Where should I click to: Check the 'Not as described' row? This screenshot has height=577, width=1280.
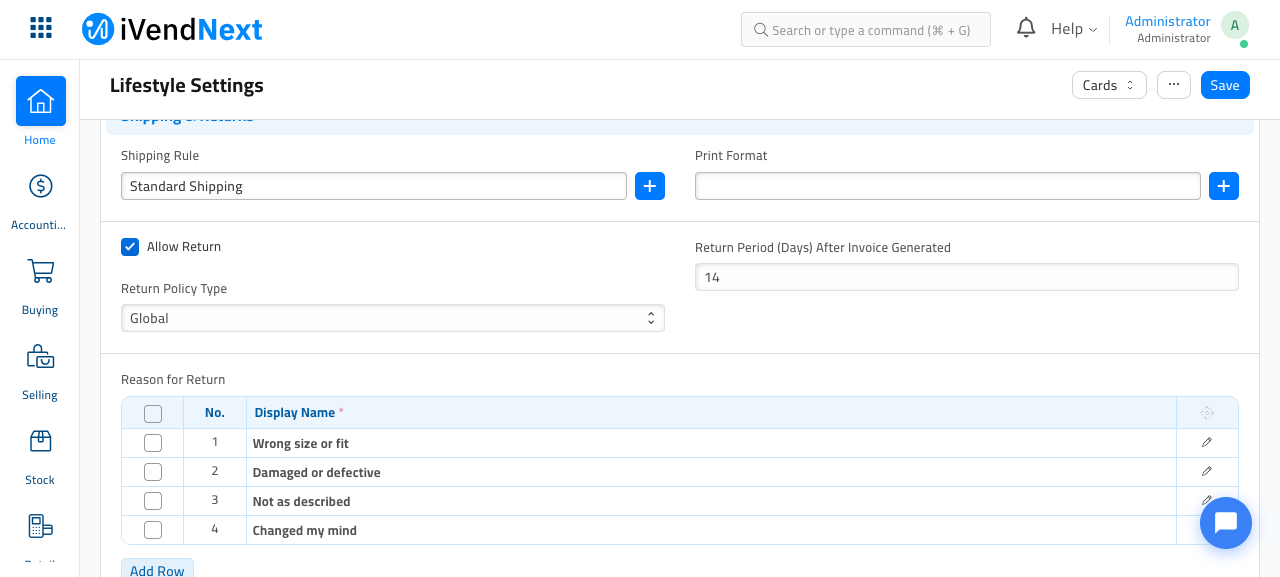click(153, 501)
